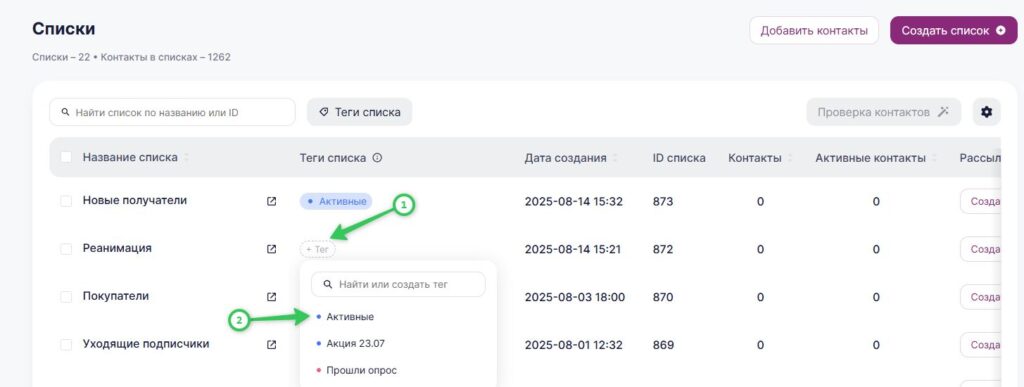1024x387 pixels.
Task: Select the Новые получатели row checkbox
Action: click(x=66, y=201)
